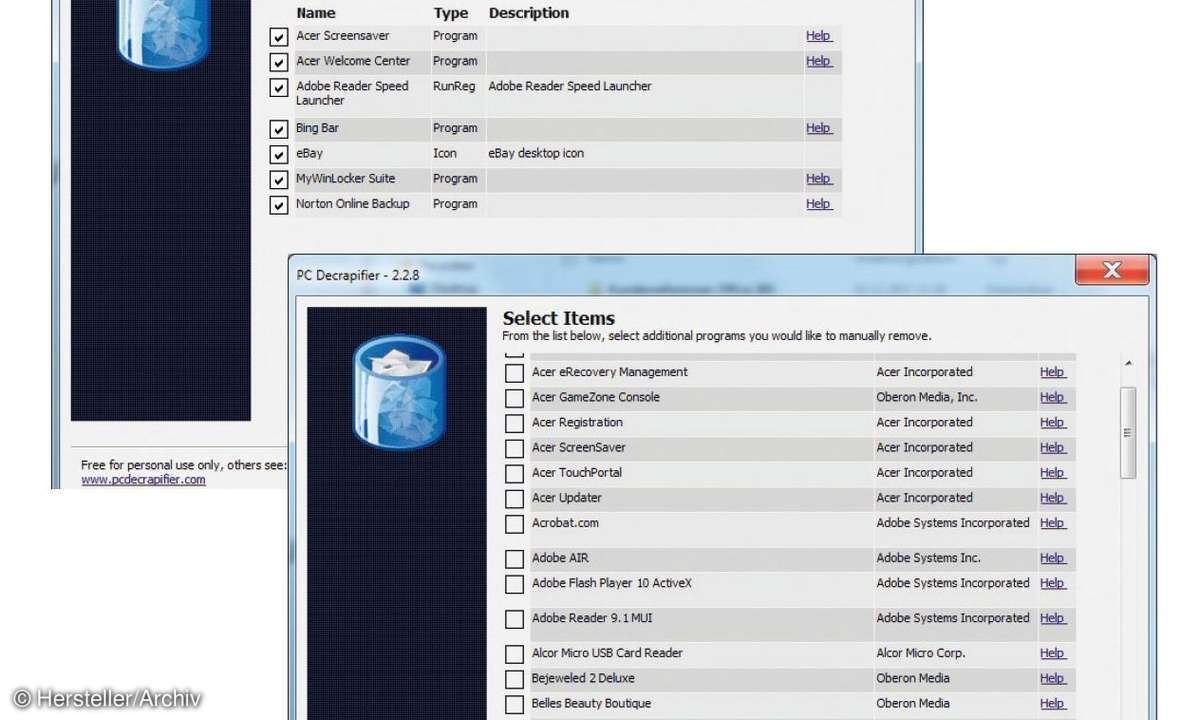Open Help link for Bejeweled 2 Deluxe

(1053, 677)
